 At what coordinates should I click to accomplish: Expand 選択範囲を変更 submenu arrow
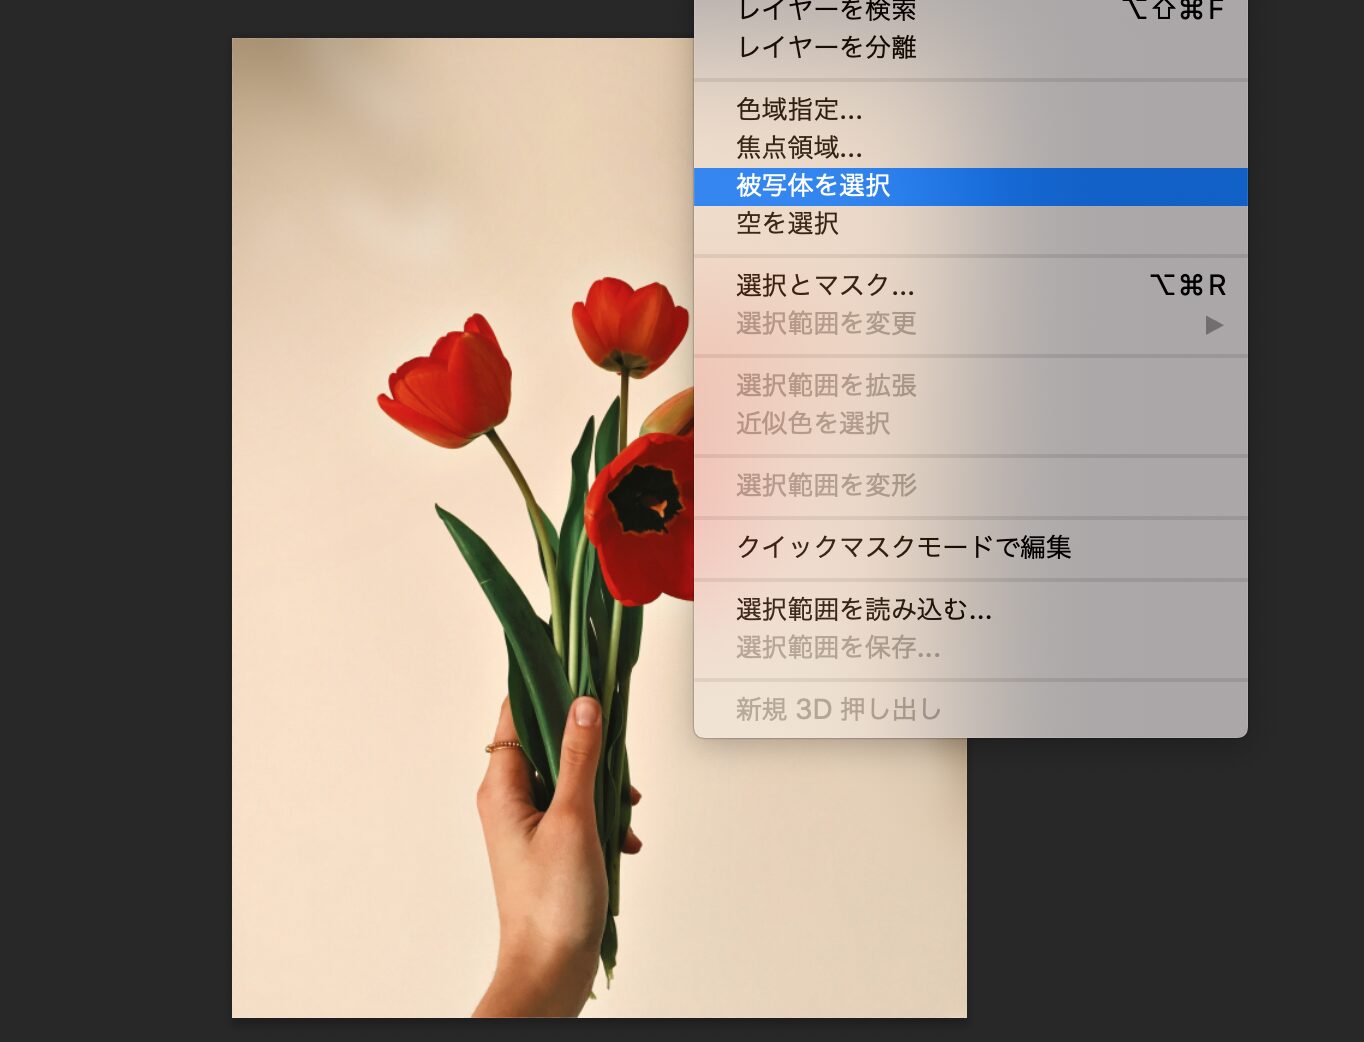[1213, 325]
